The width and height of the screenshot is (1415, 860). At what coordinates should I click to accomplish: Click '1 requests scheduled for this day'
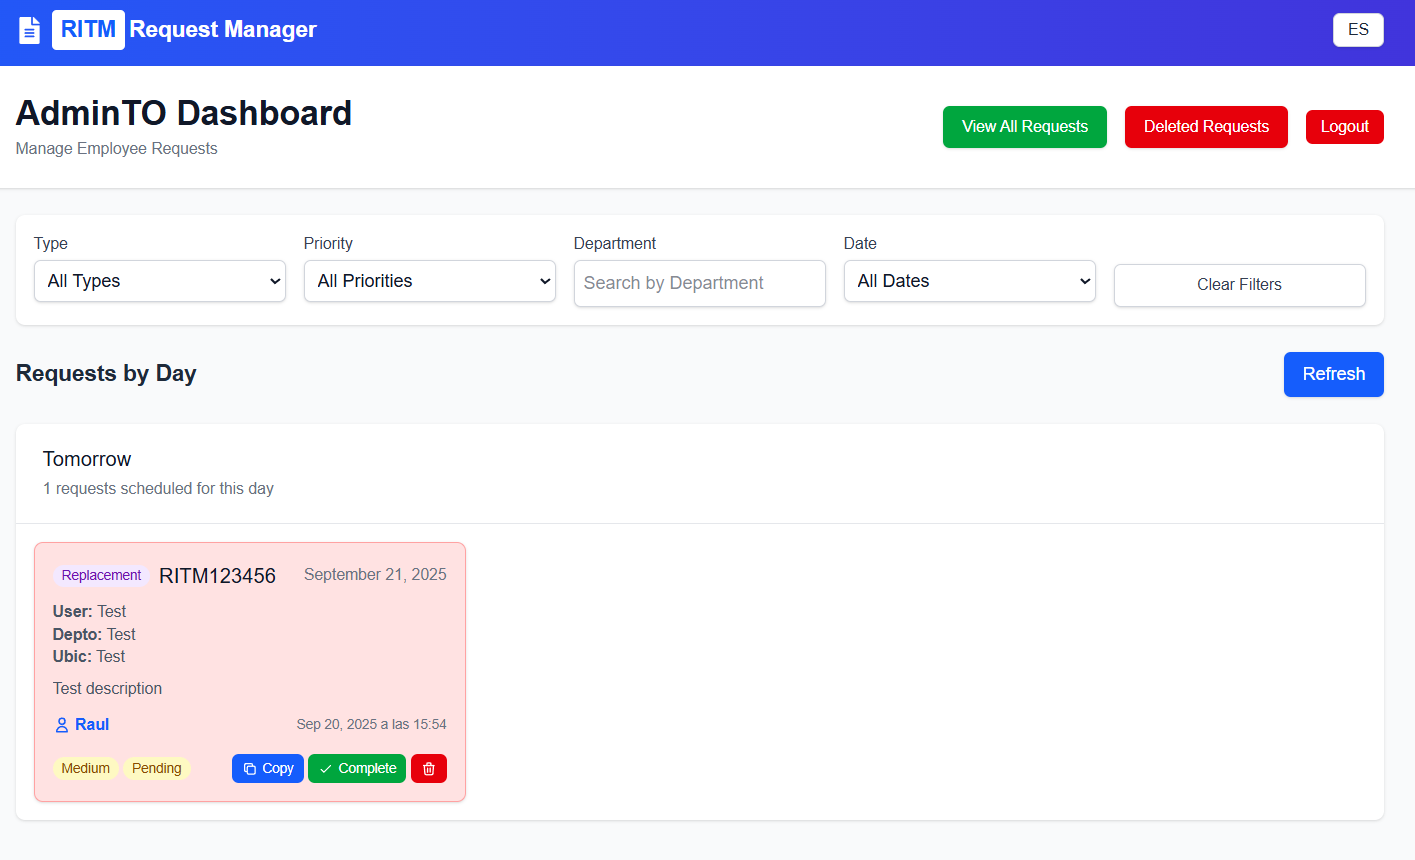[x=158, y=489]
